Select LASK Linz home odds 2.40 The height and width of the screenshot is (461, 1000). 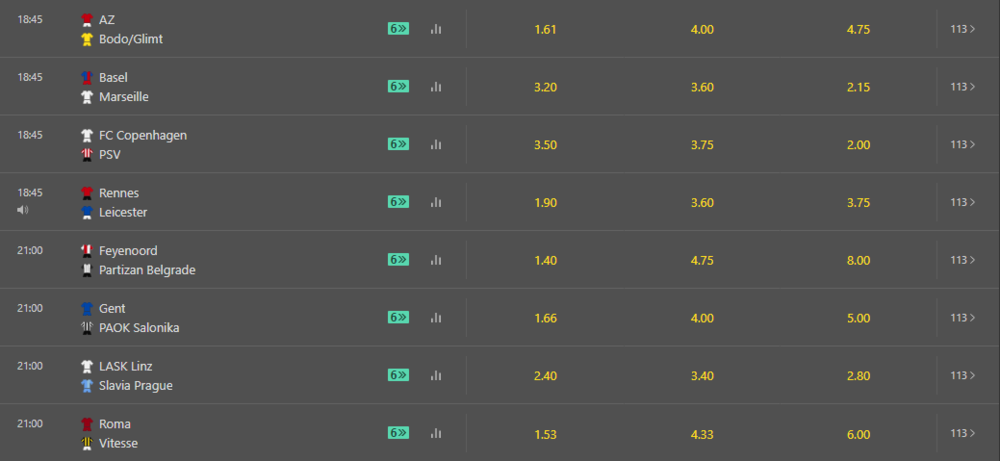point(545,376)
